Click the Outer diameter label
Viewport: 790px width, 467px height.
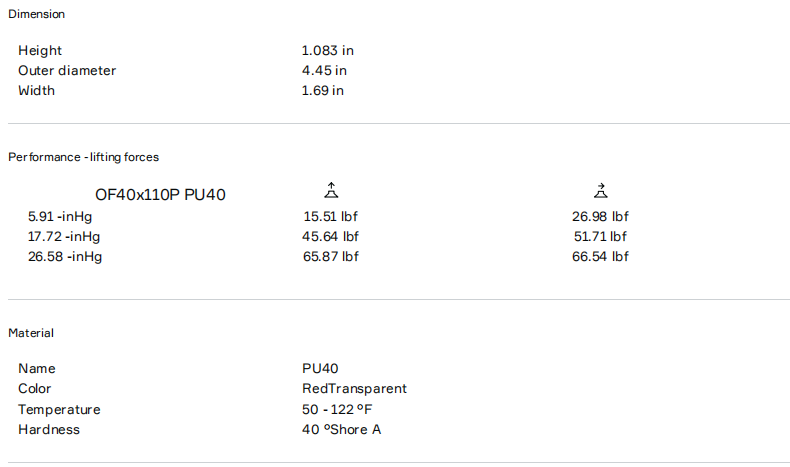[67, 70]
